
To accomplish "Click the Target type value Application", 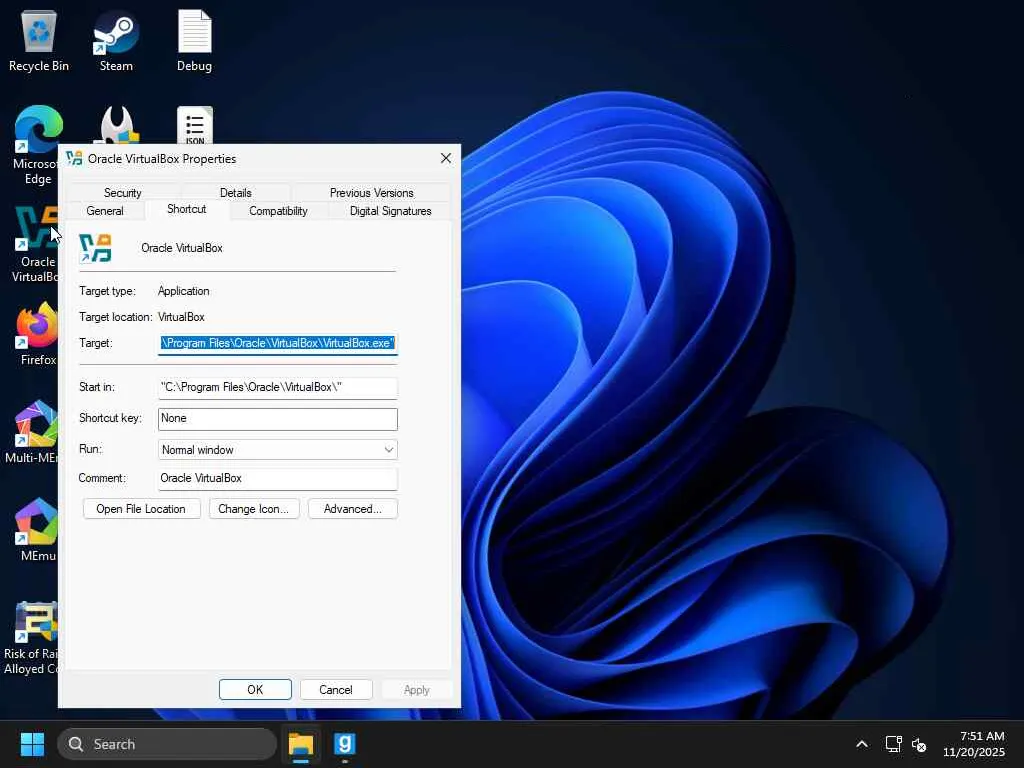I will coord(184,291).
